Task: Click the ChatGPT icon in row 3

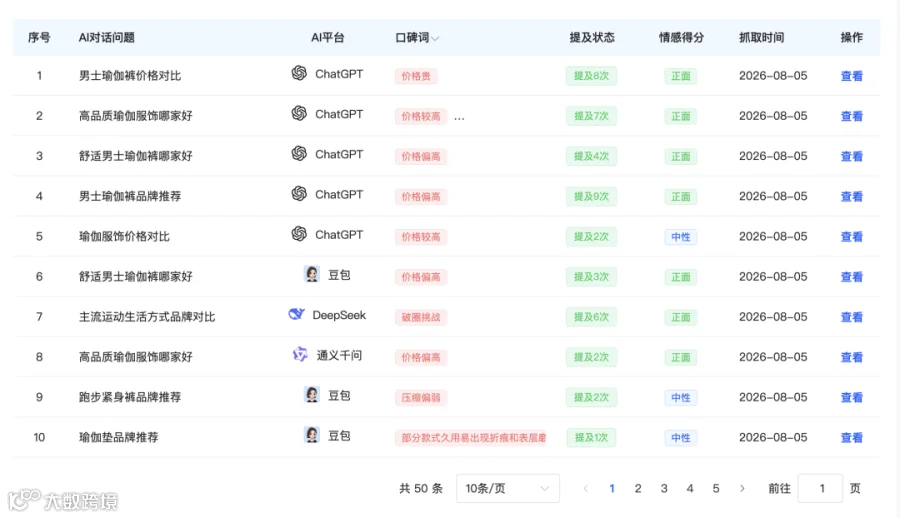Action: pos(299,153)
